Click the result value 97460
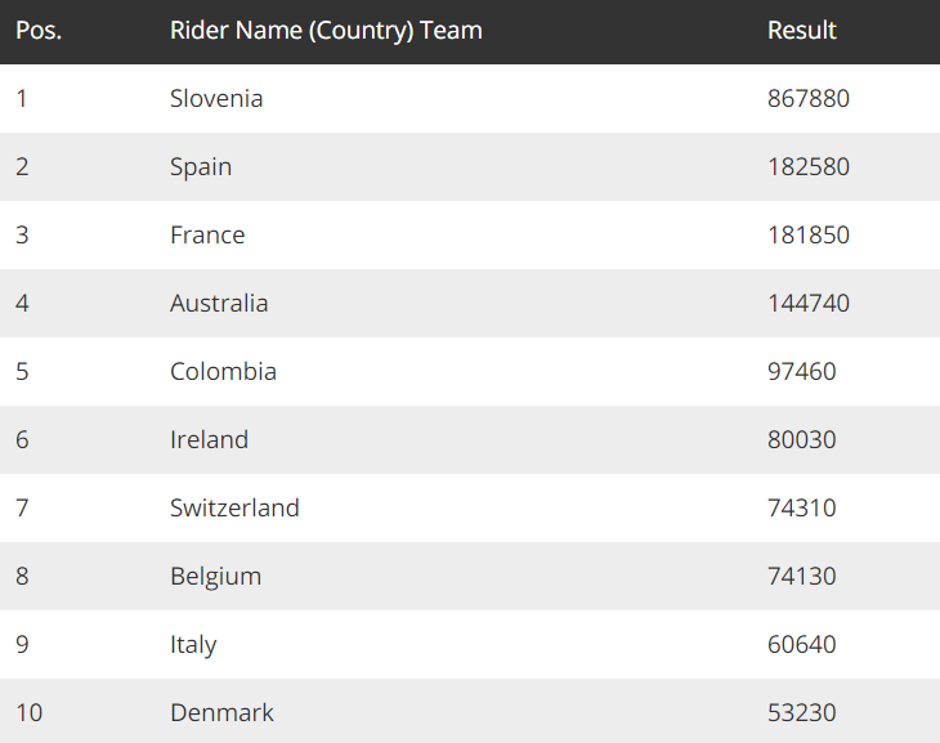 tap(802, 371)
